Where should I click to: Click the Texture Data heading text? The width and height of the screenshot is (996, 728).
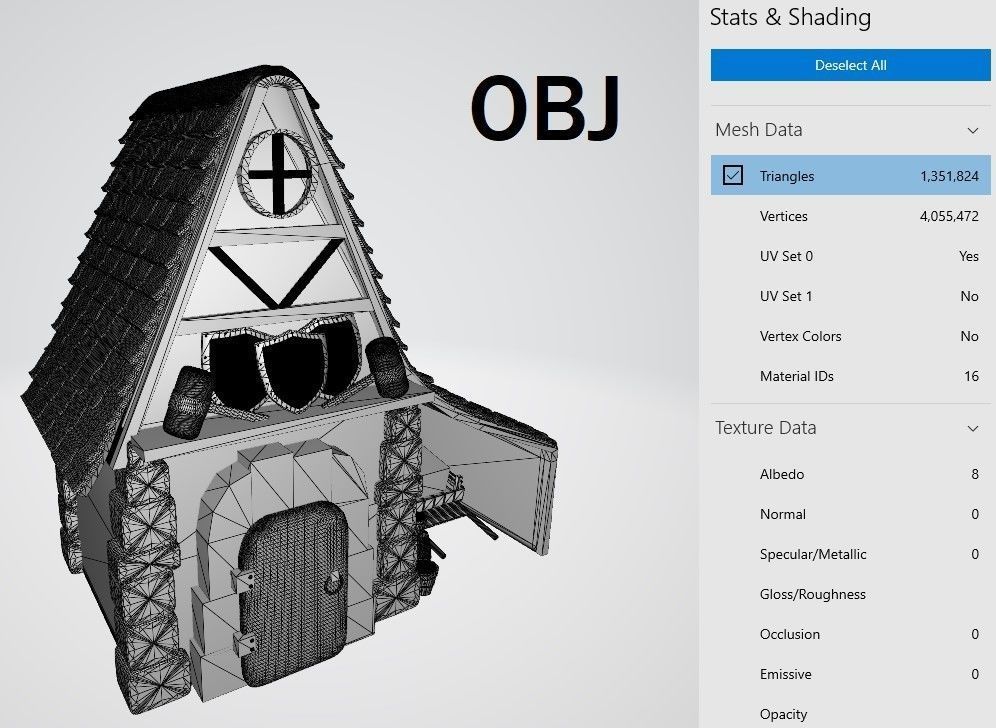[x=765, y=428]
